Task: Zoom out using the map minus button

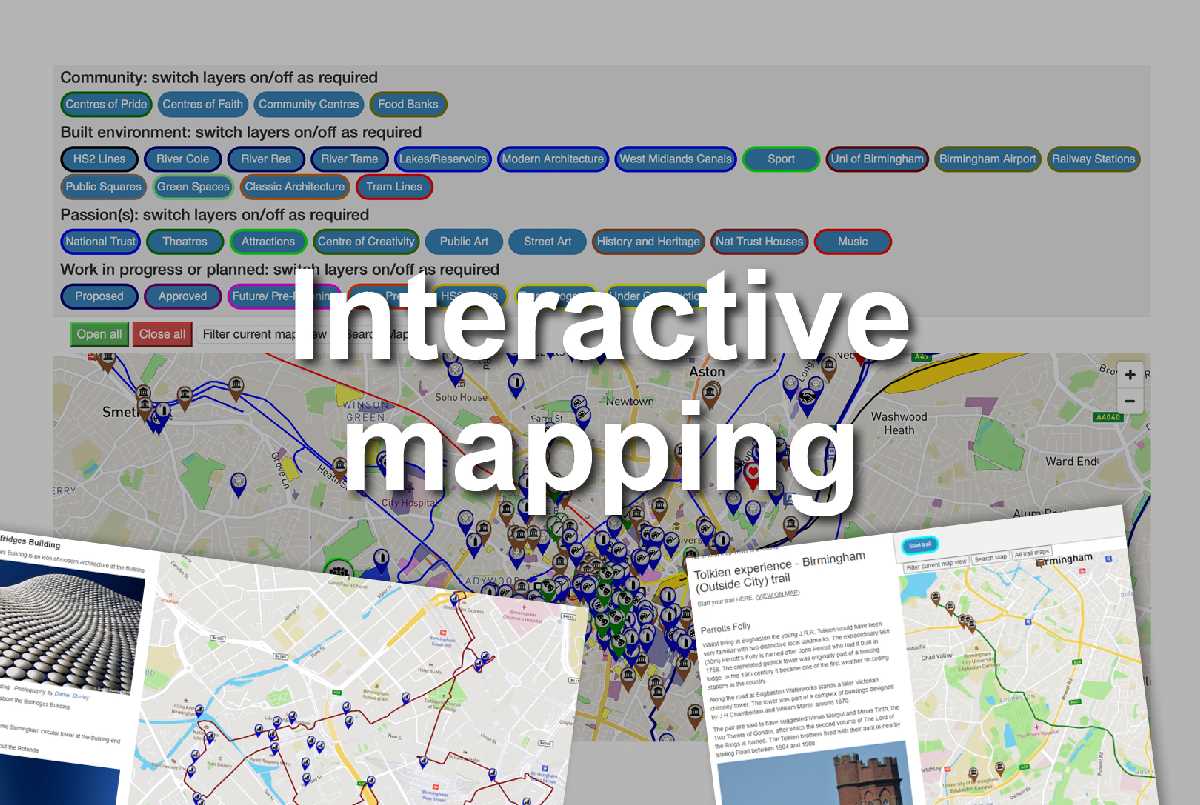Action: tap(1130, 401)
